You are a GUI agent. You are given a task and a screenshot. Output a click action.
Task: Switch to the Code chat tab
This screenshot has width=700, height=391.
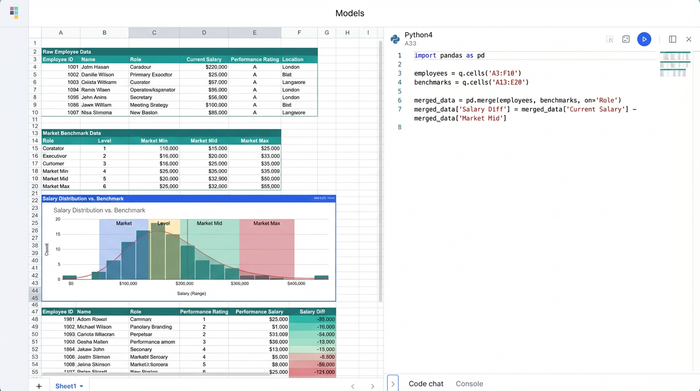(426, 384)
